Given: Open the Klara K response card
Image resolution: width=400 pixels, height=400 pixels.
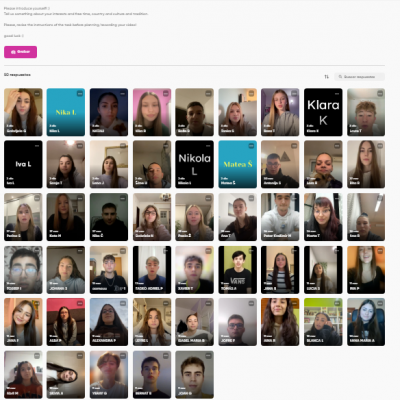Looking at the screenshot, I should coord(323,112).
